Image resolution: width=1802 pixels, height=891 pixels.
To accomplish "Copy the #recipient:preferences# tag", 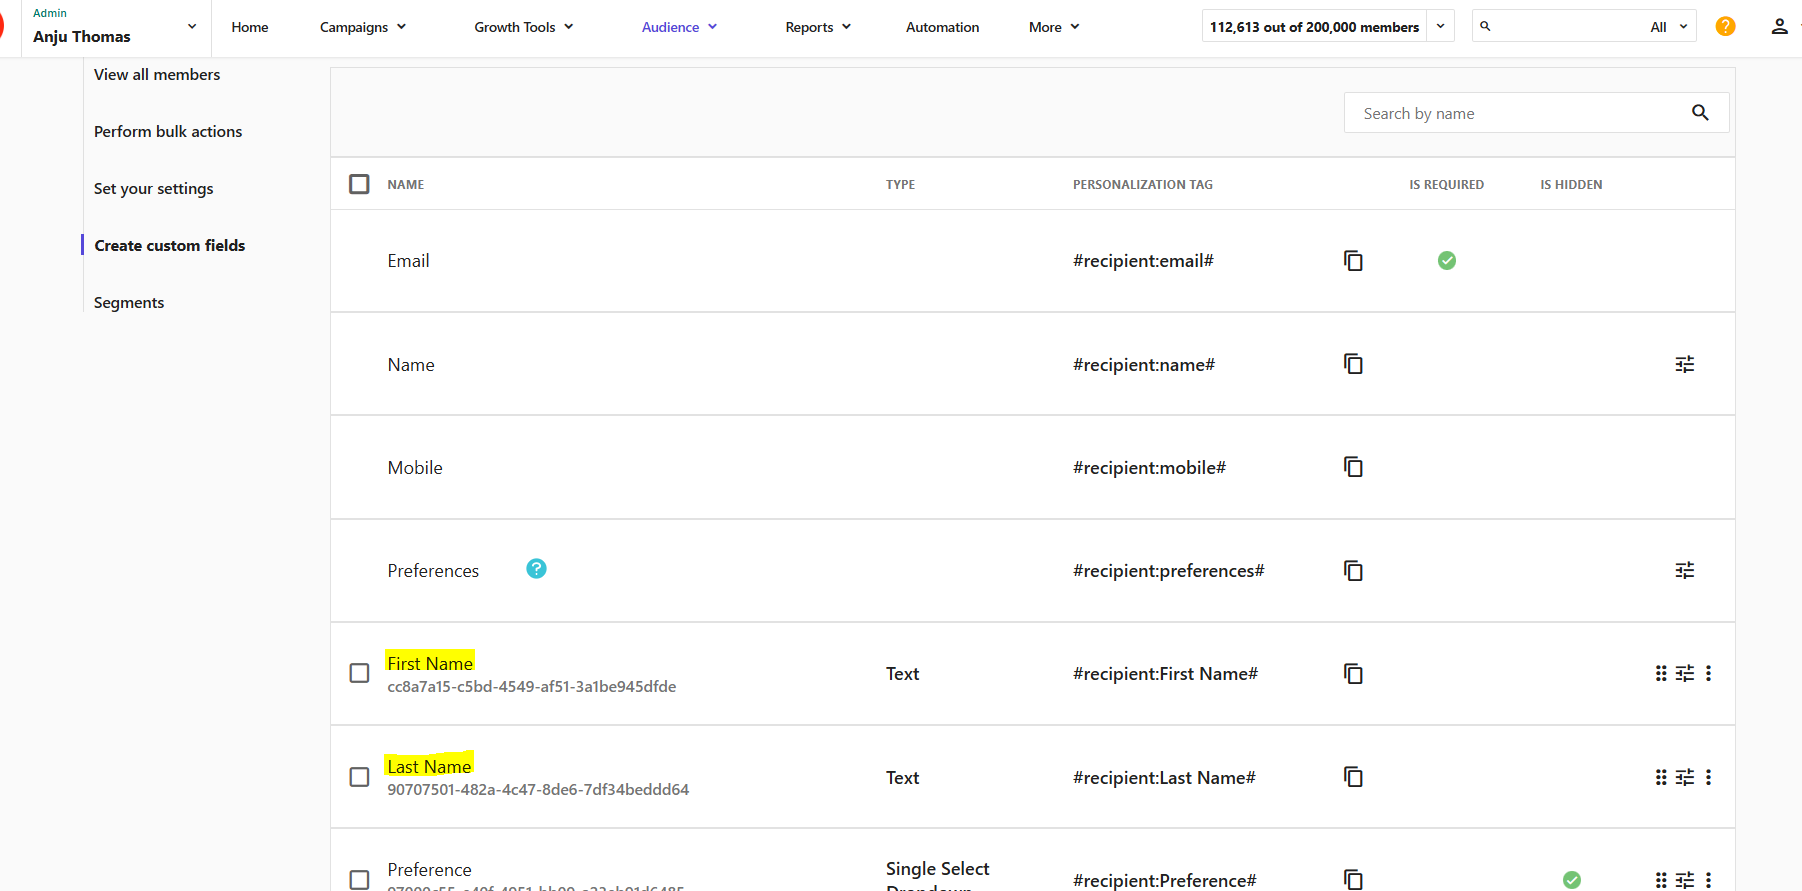I will coord(1353,571).
